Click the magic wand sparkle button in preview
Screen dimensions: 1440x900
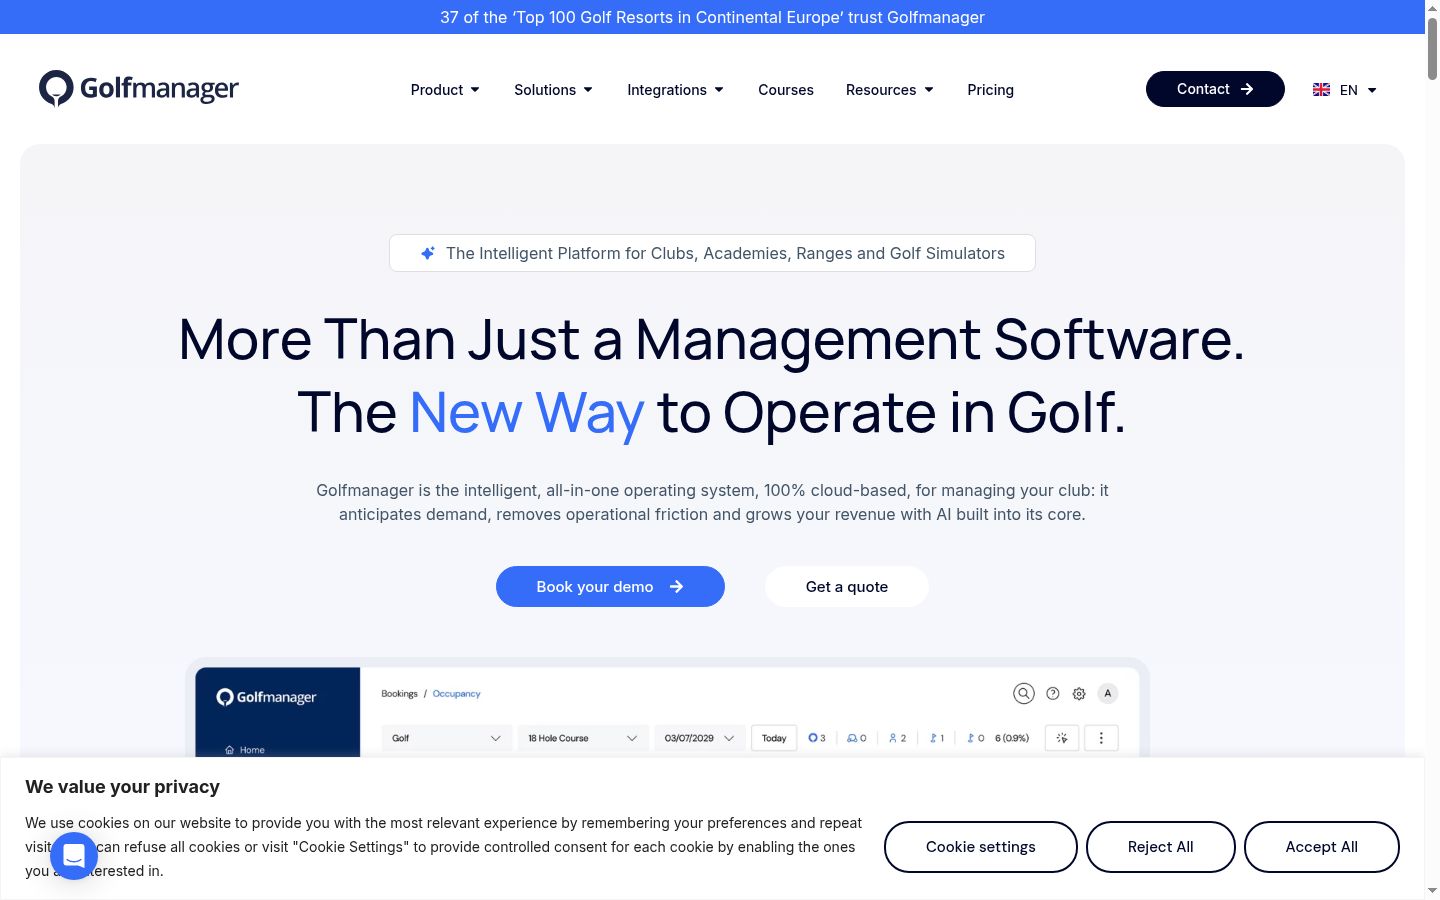point(1062,738)
